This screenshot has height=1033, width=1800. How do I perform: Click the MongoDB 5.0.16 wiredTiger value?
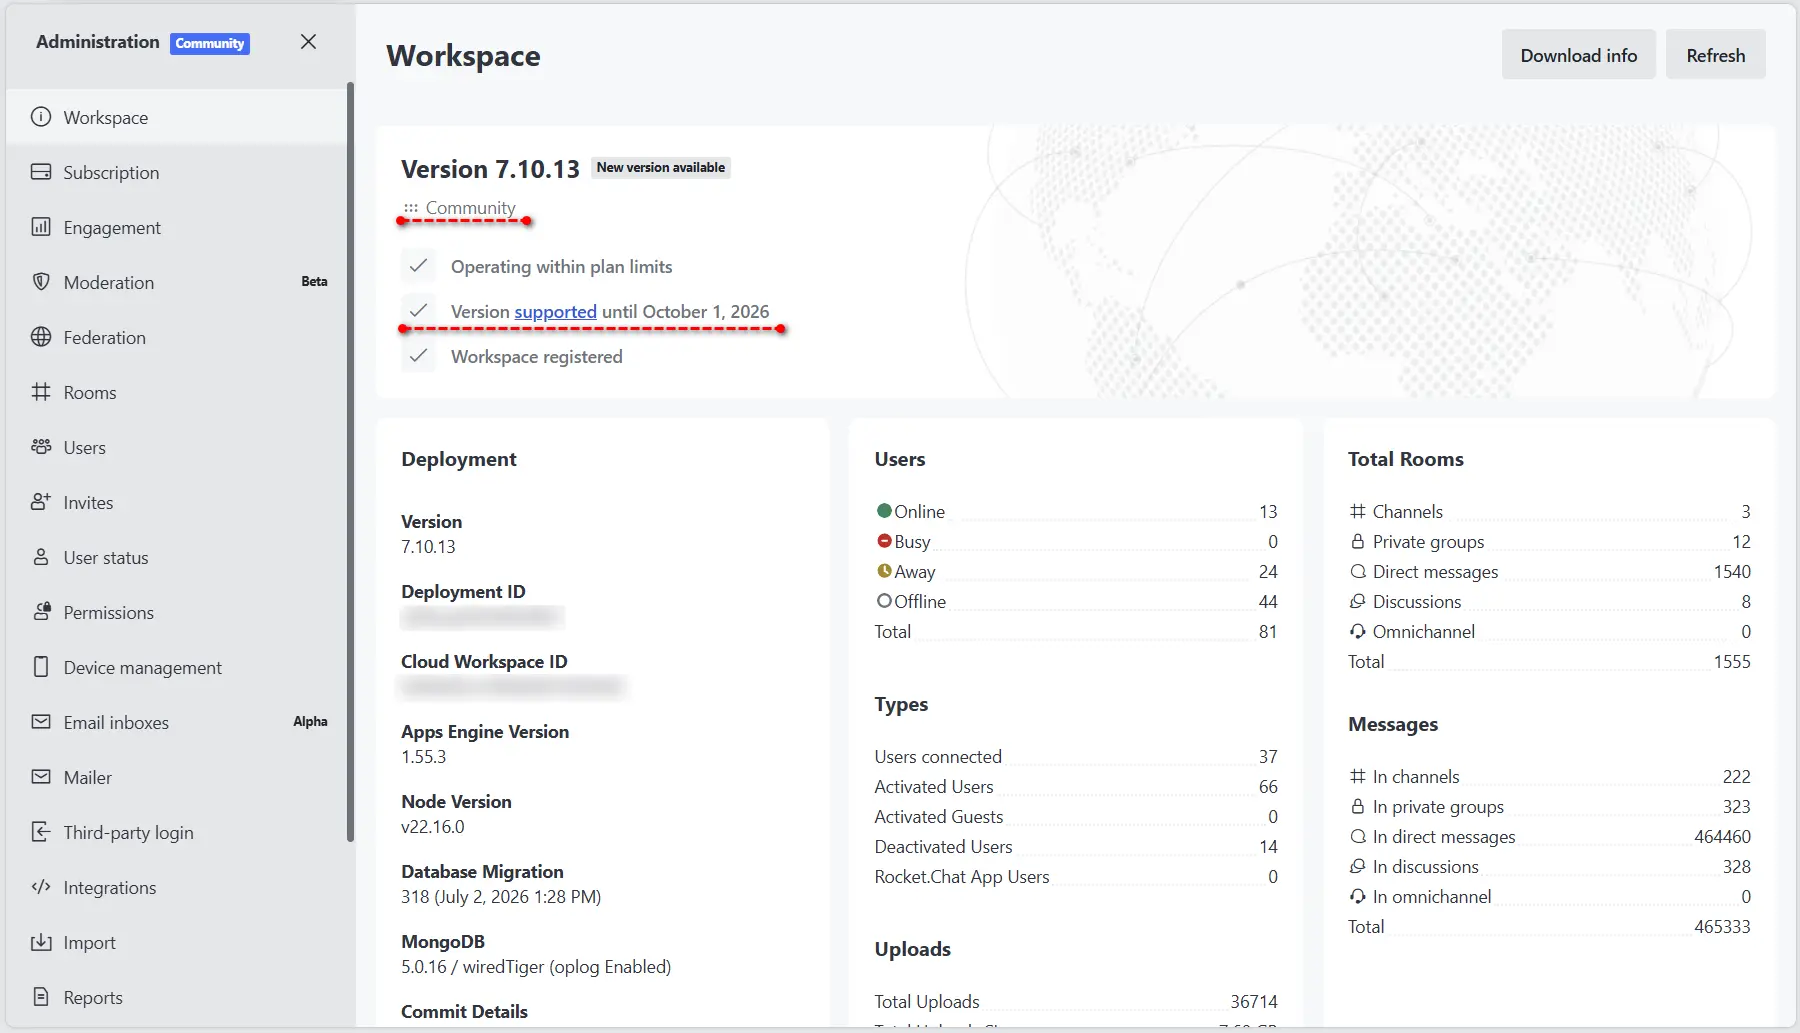click(536, 967)
